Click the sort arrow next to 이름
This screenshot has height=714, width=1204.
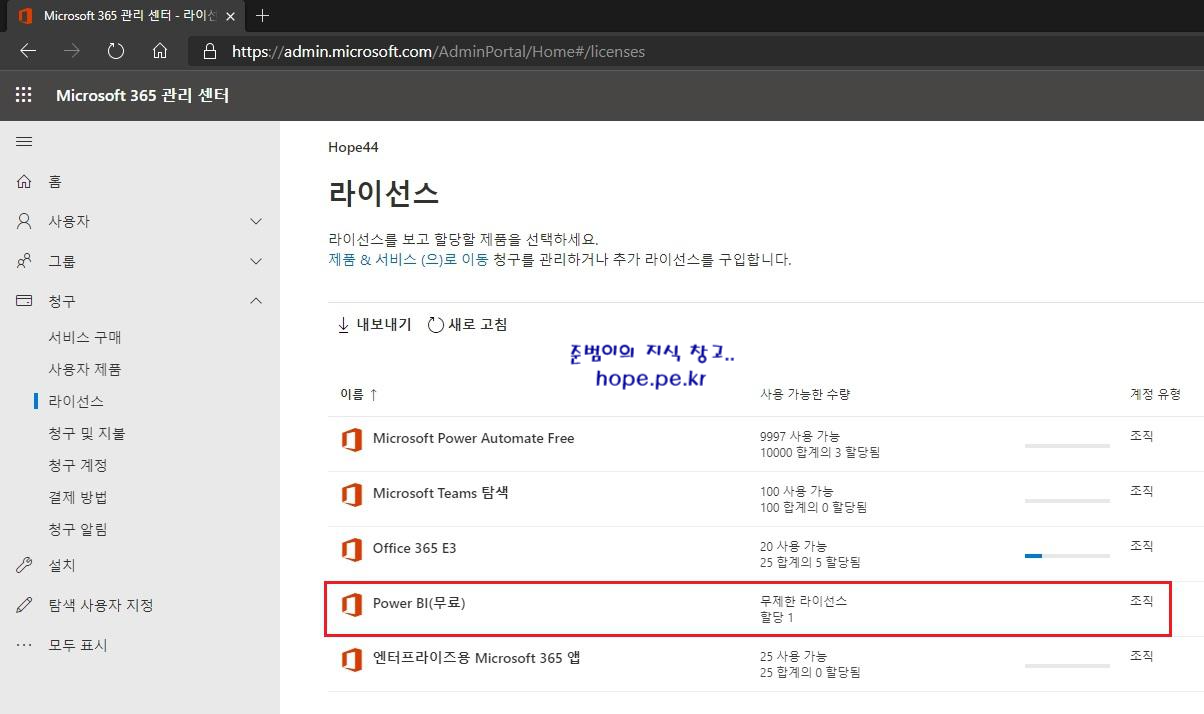click(x=373, y=395)
